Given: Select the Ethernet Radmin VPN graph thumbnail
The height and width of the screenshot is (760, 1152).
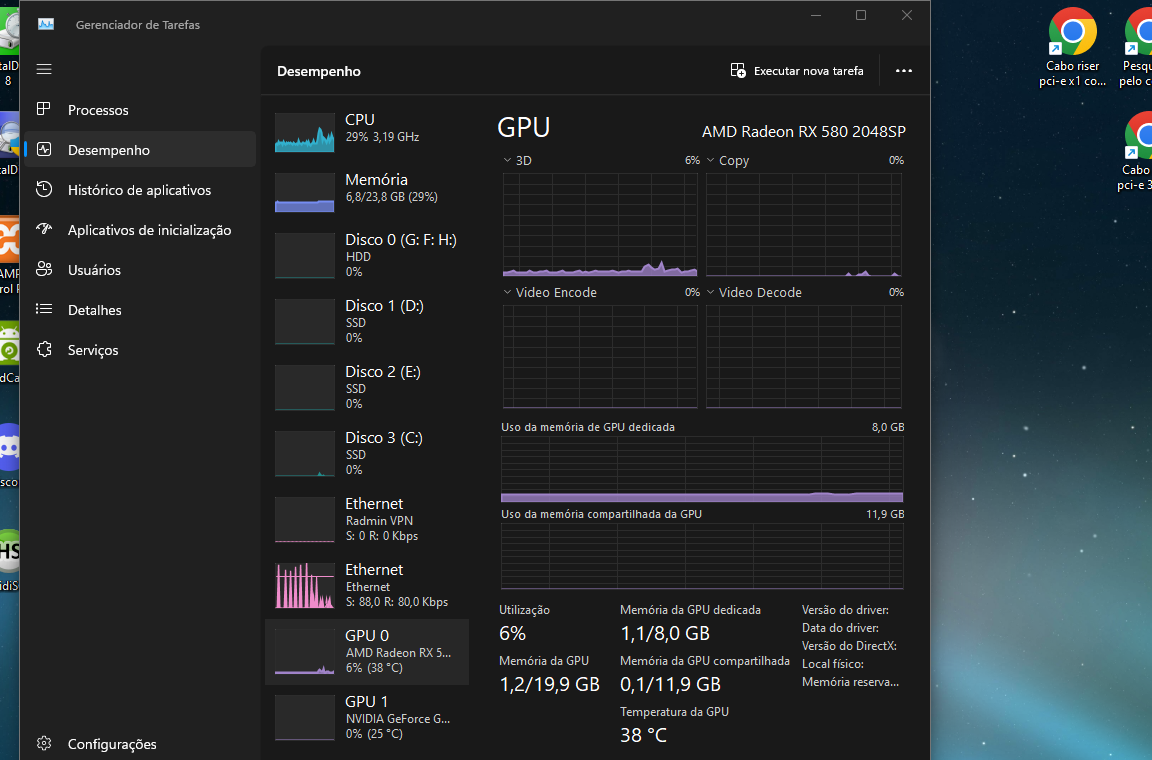Looking at the screenshot, I should 304,520.
